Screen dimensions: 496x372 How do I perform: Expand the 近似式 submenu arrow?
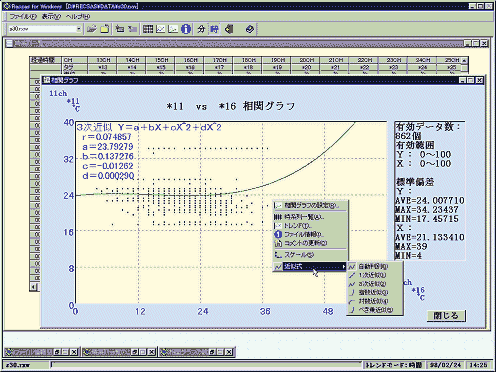point(343,266)
